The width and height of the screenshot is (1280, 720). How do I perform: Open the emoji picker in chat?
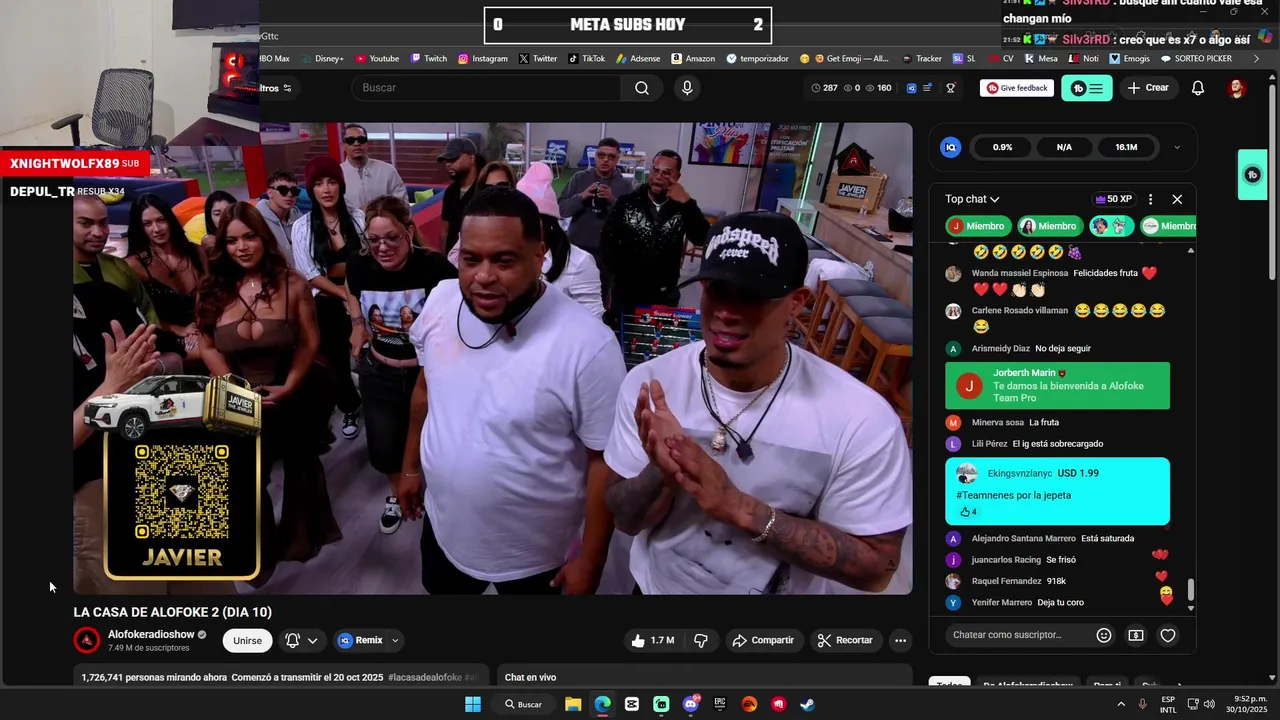[x=1104, y=635]
